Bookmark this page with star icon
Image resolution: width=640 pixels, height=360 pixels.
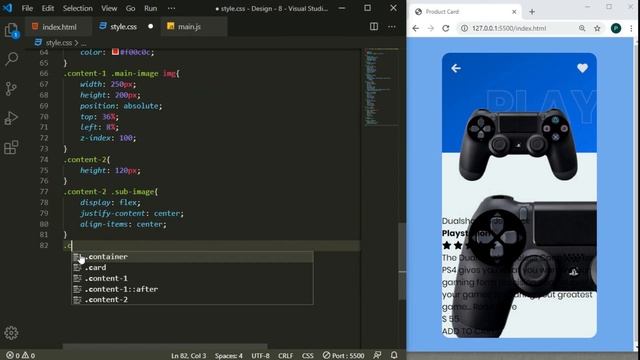[x=597, y=28]
